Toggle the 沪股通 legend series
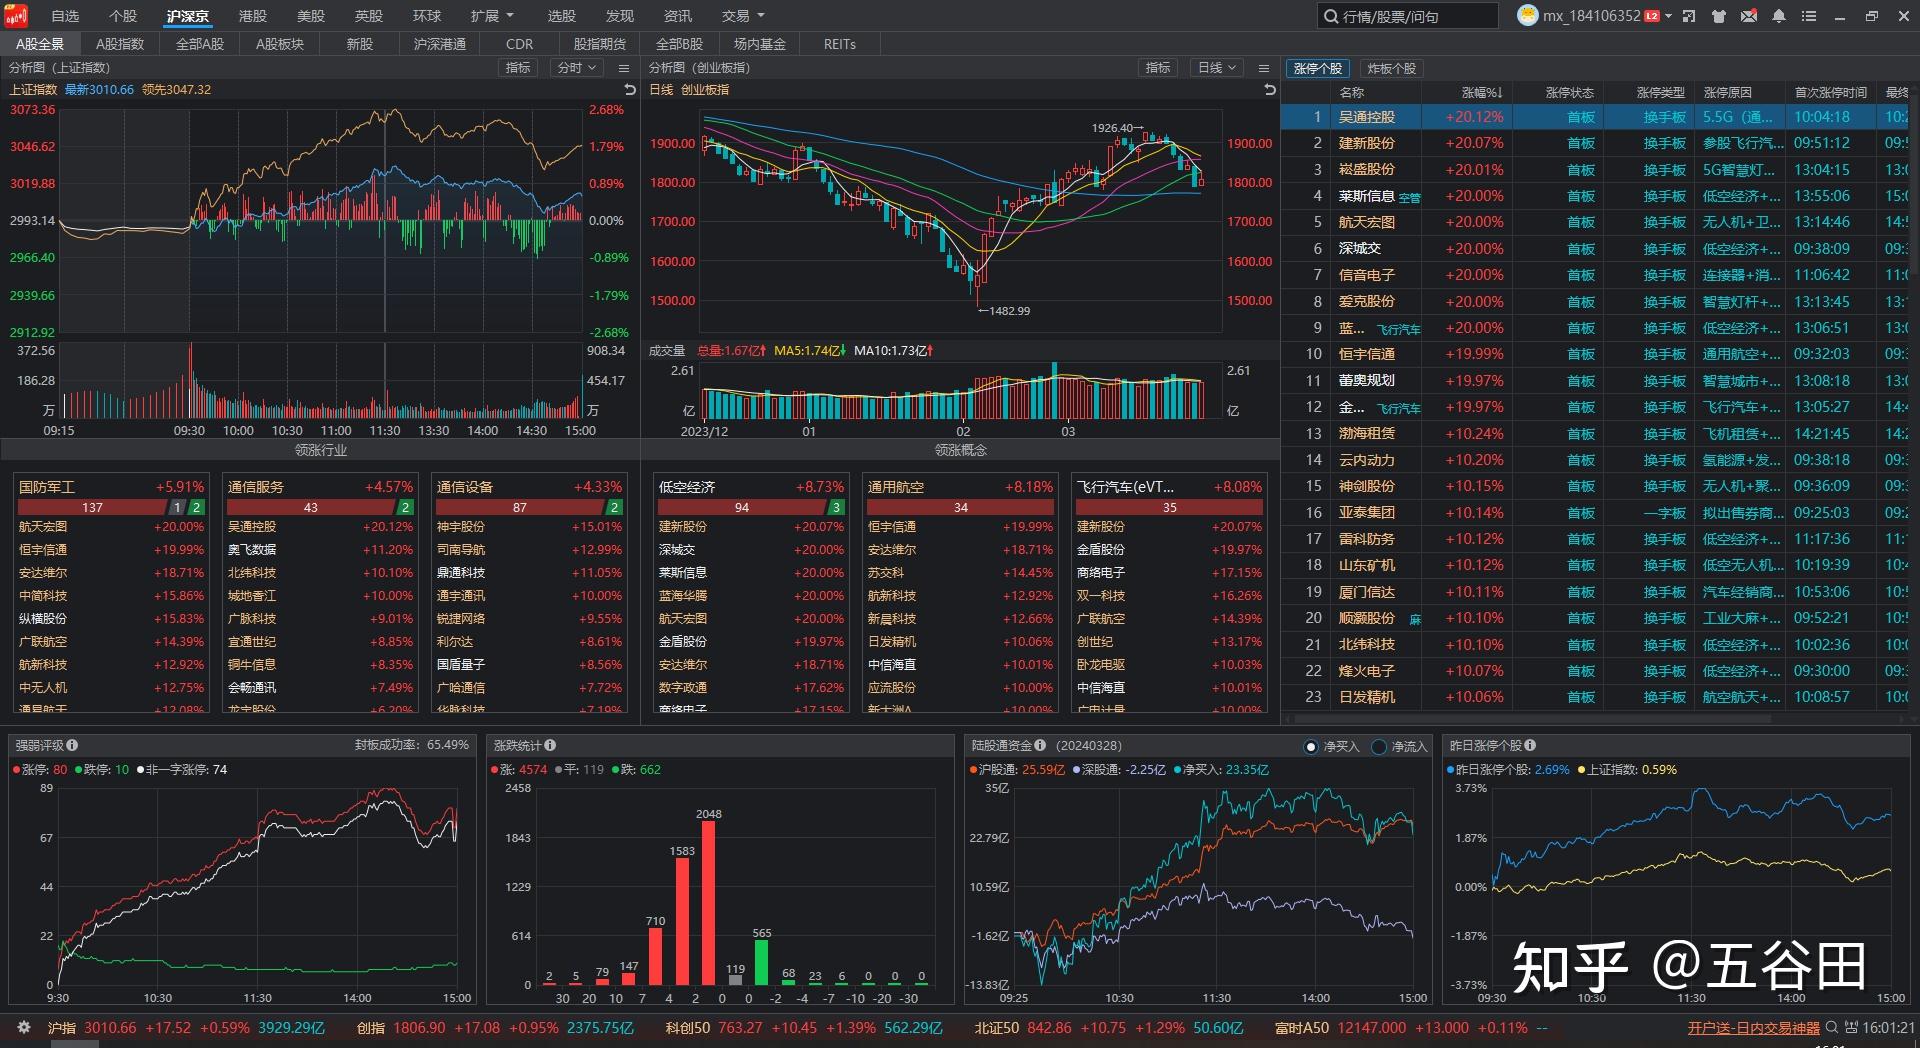 coord(1017,770)
